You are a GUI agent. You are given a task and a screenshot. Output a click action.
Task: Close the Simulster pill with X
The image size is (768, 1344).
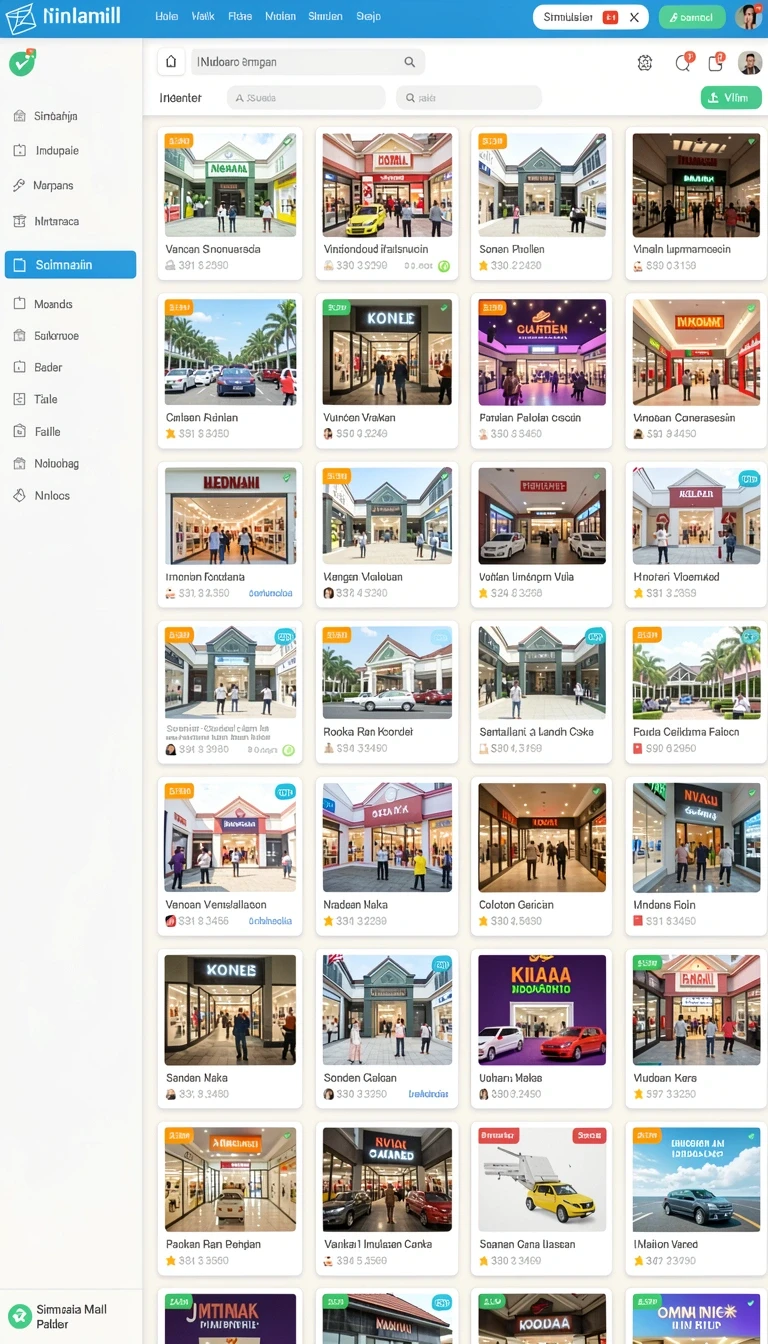634,17
